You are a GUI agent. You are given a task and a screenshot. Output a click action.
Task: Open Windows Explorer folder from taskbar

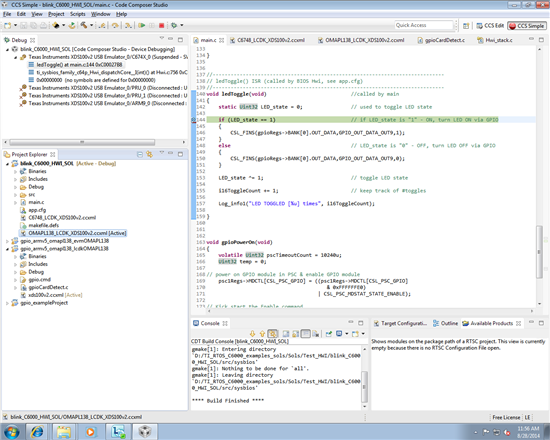tap(64, 432)
